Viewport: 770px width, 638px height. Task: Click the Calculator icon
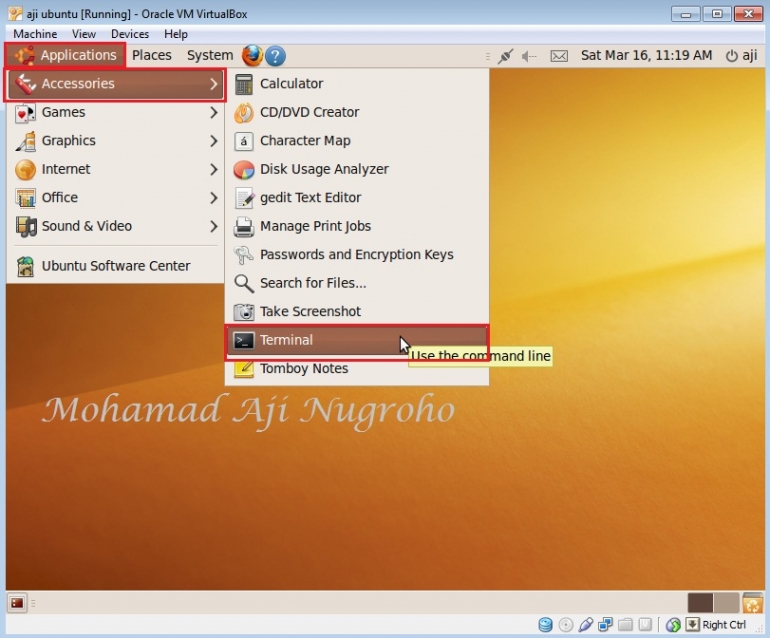(x=244, y=84)
